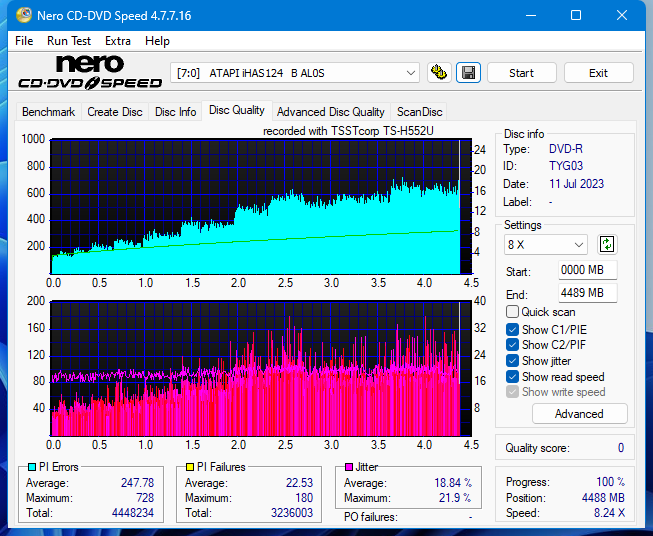Screen dimensions: 653x536
Task: Click PI Errors total 4448234
Action: pos(133,513)
